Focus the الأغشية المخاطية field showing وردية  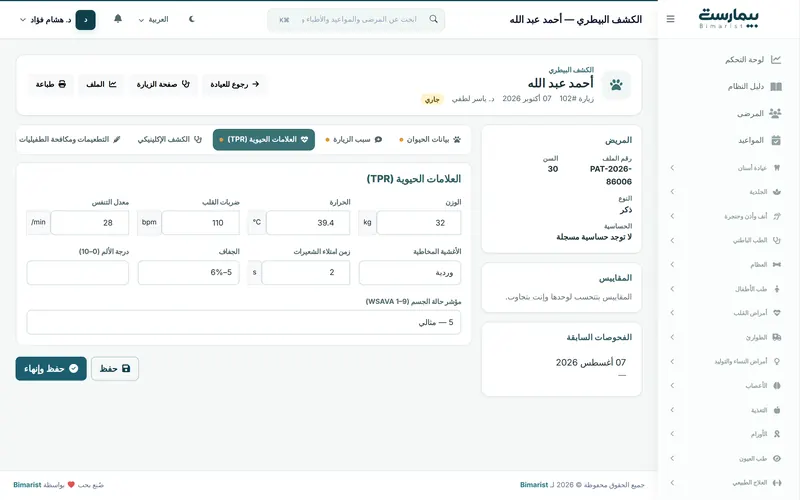point(410,272)
